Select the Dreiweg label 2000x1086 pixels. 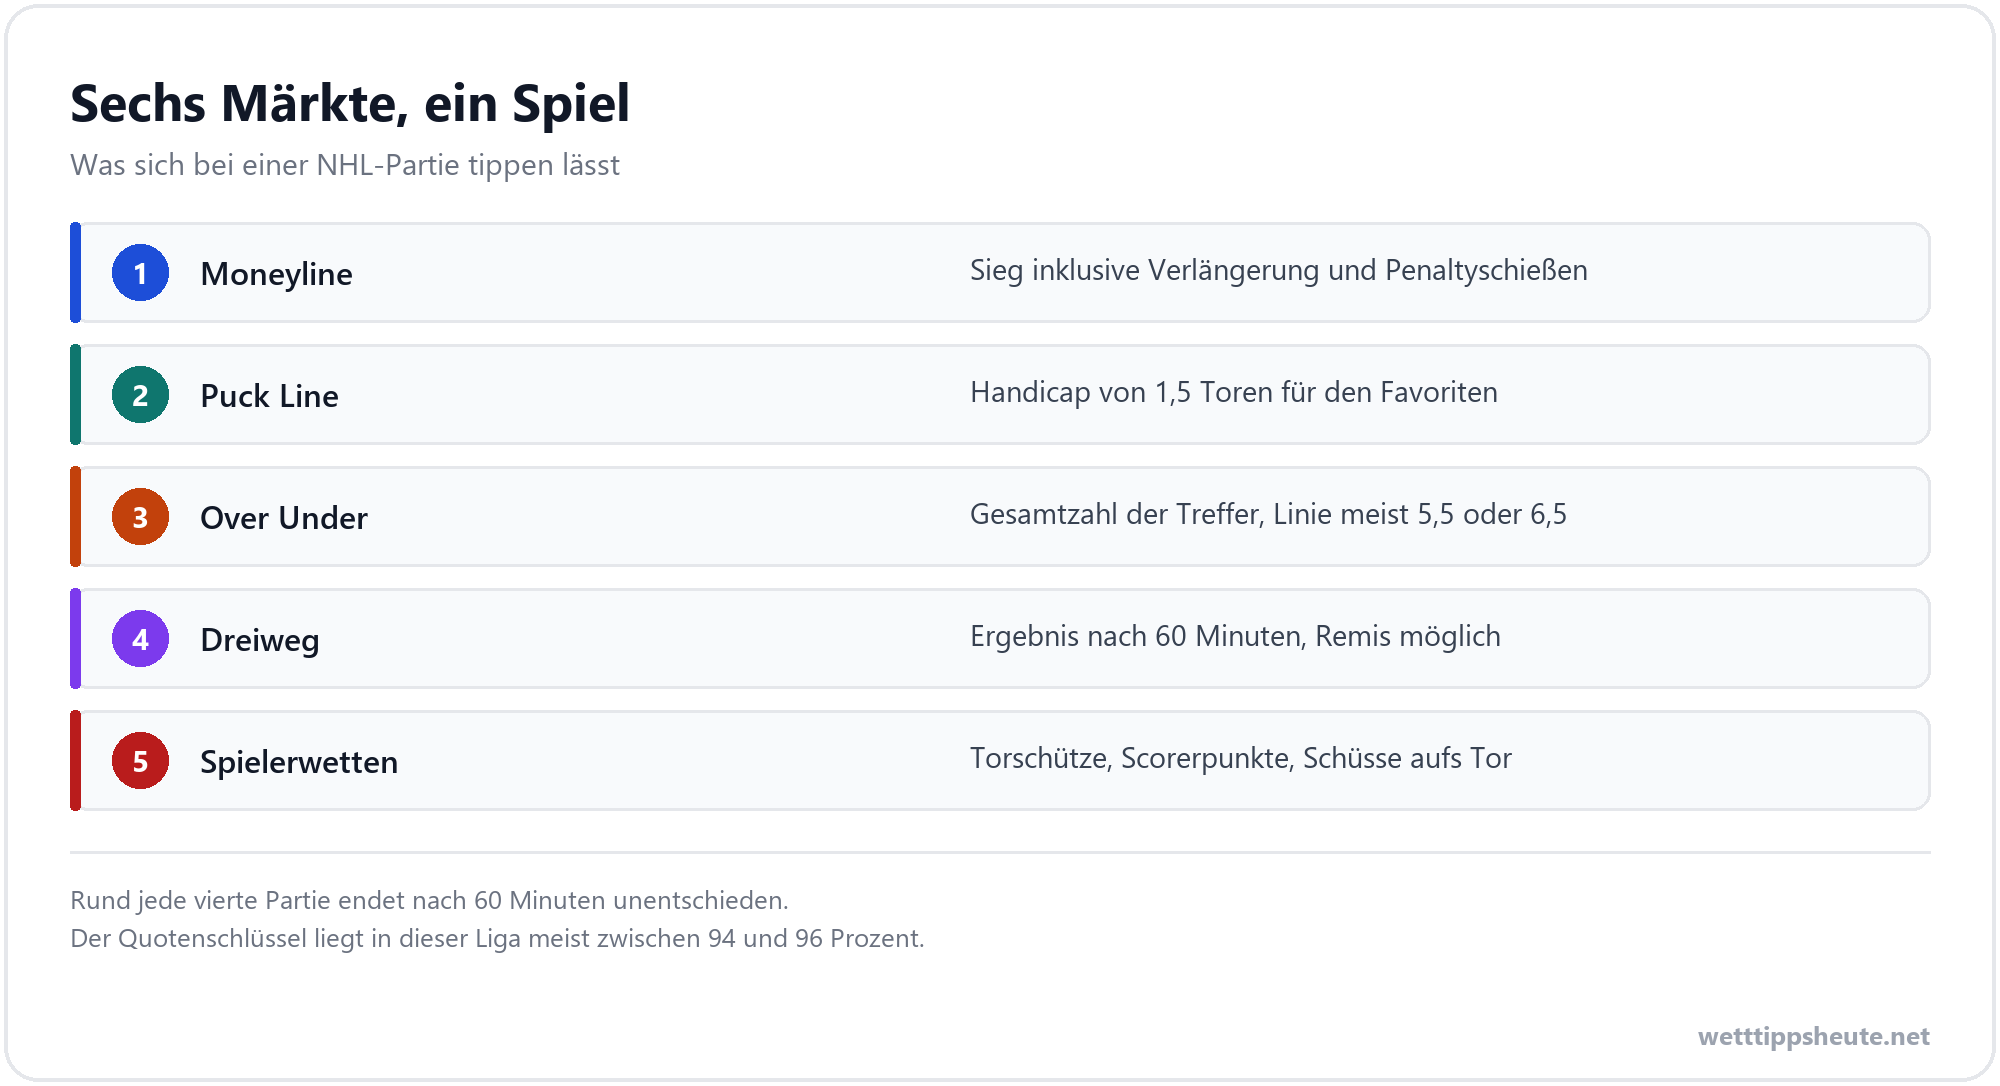[x=260, y=640]
